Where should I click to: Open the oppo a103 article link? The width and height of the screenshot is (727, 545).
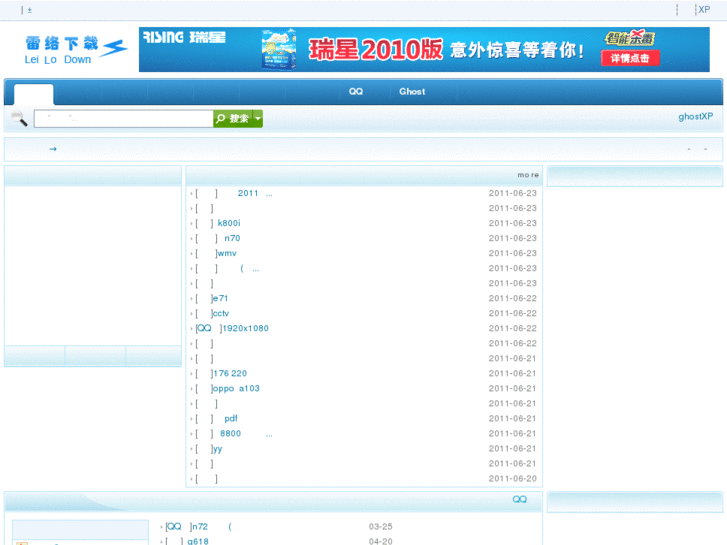click(236, 388)
